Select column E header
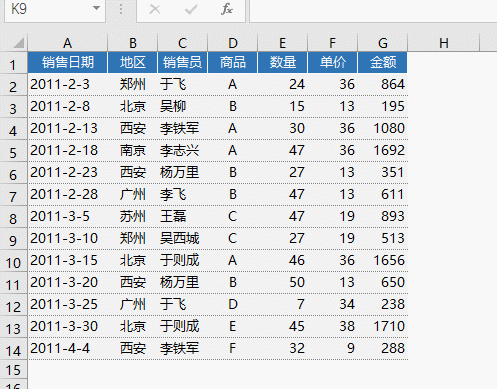 point(282,43)
